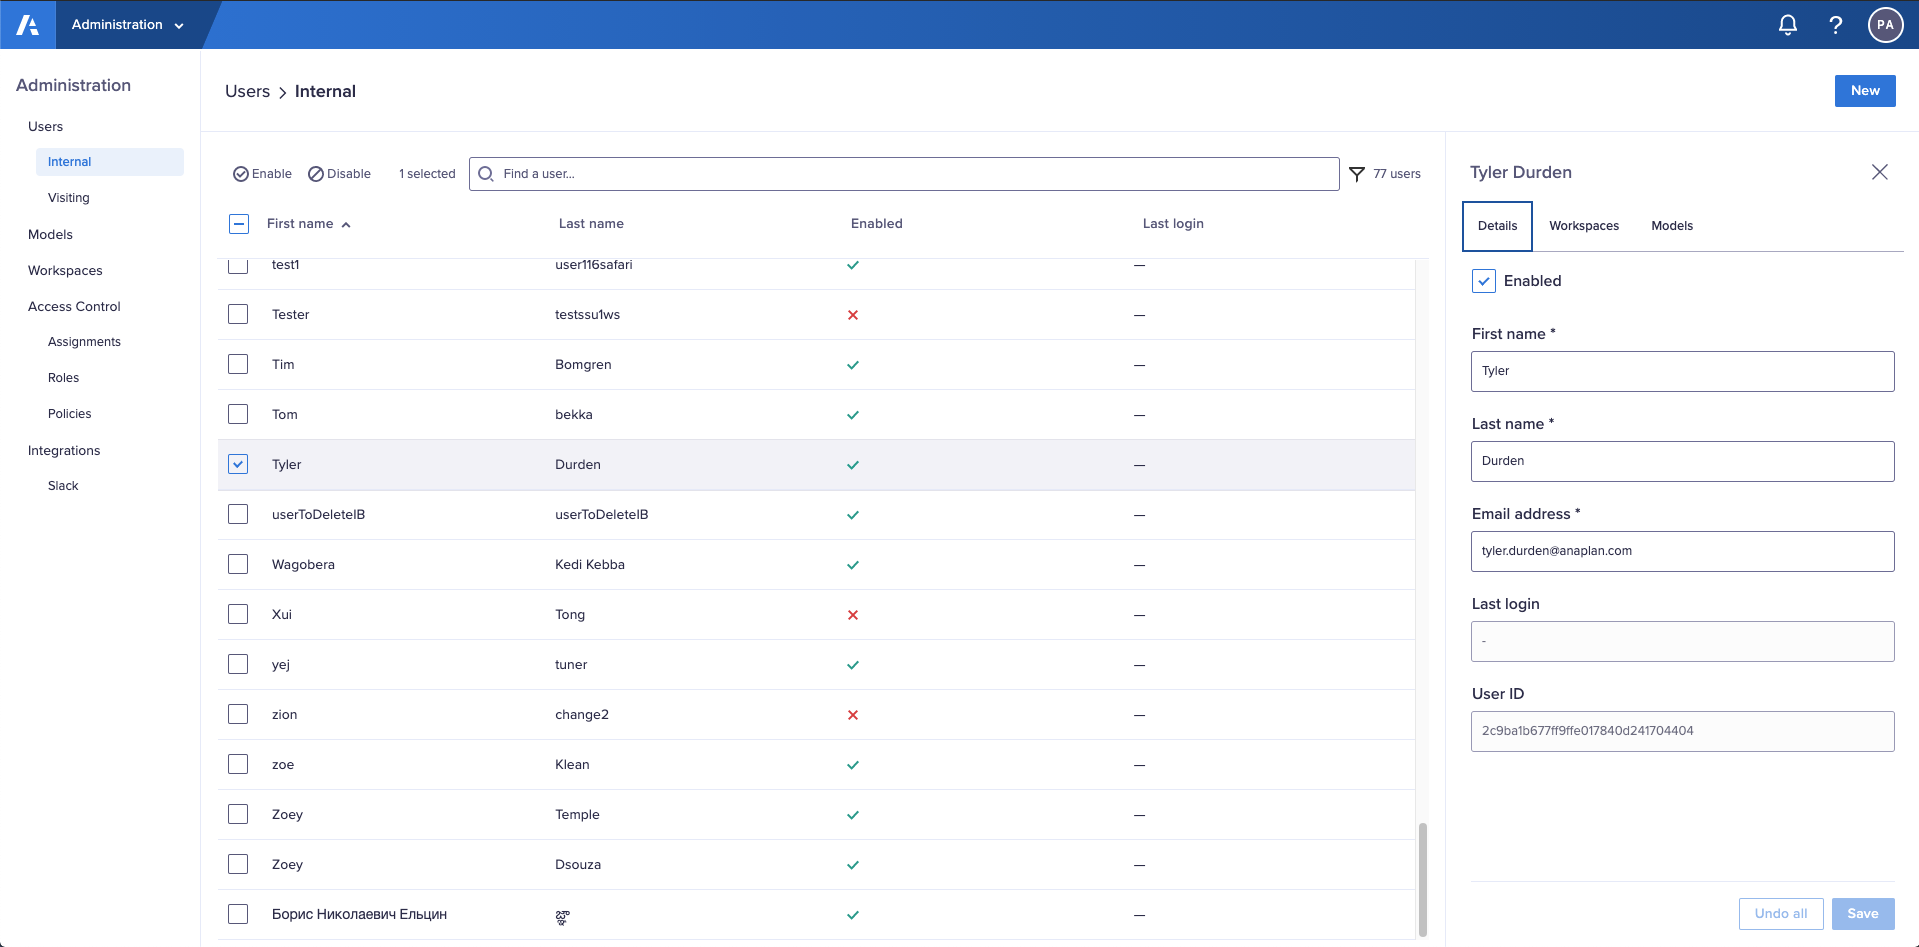This screenshot has height=947, width=1919.
Task: Open the Anaplan home logo
Action: (27, 24)
